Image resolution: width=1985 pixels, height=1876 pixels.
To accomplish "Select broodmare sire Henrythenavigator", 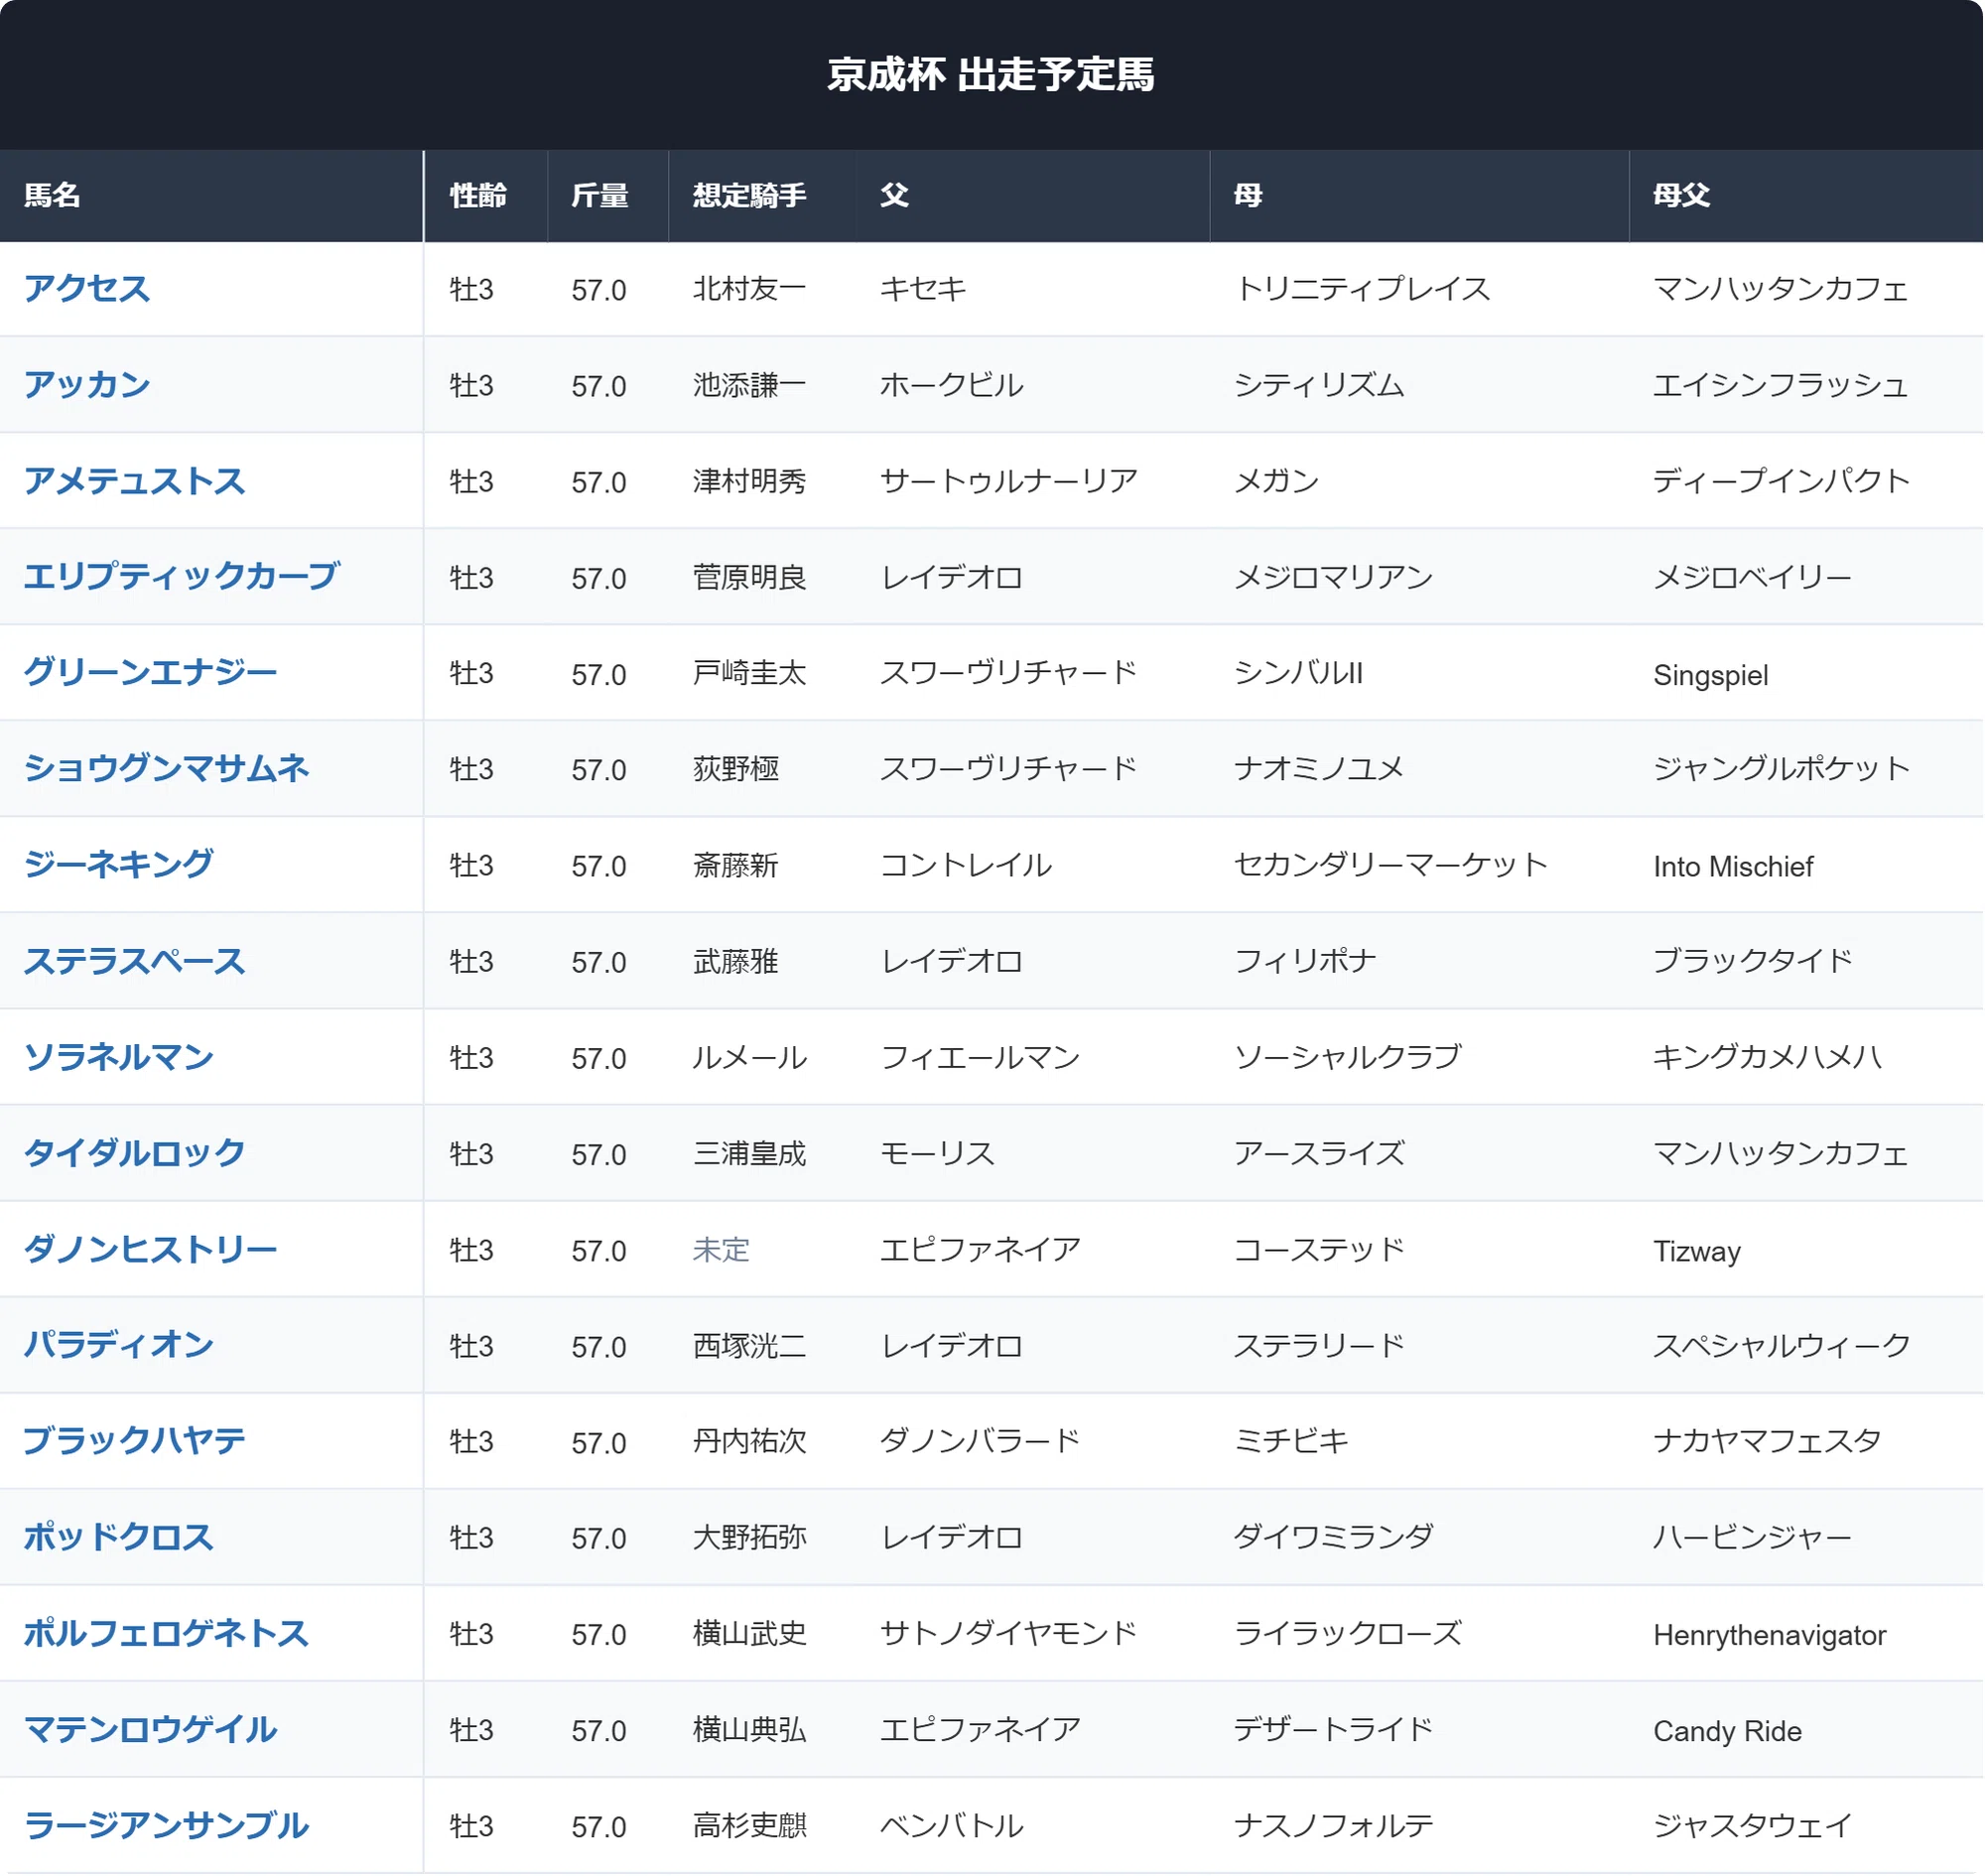I will 1771,1636.
